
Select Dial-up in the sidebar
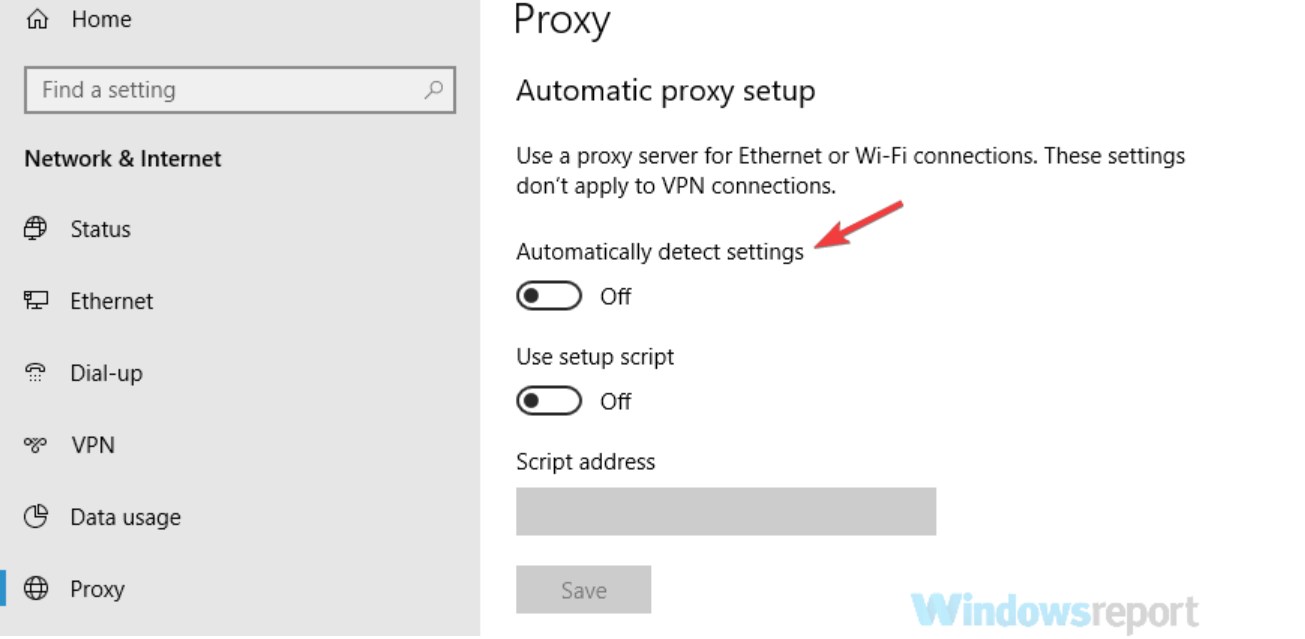coord(106,373)
